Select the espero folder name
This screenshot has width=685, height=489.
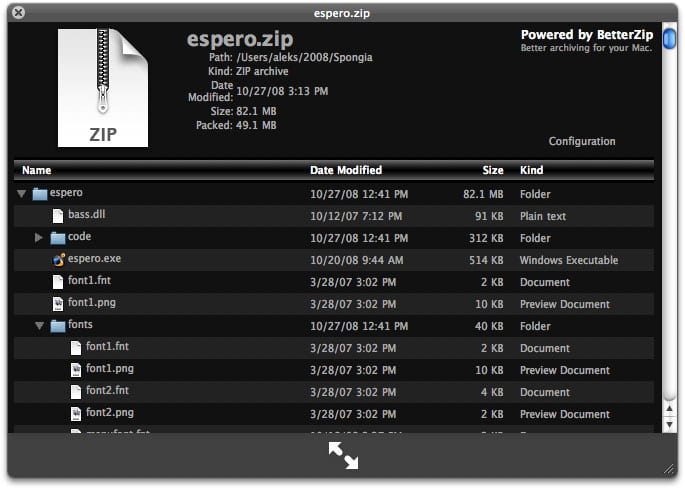[x=66, y=193]
